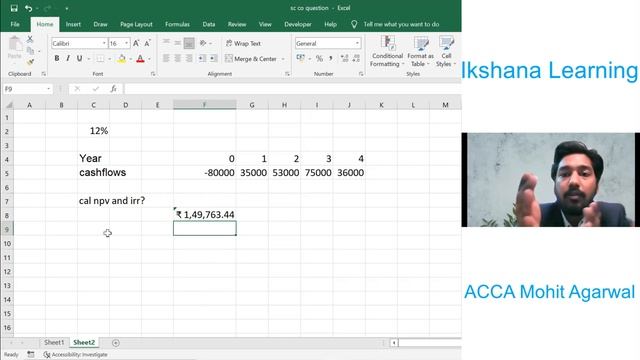
Task: Select the Format Painter brush icon
Action: [x=30, y=62]
